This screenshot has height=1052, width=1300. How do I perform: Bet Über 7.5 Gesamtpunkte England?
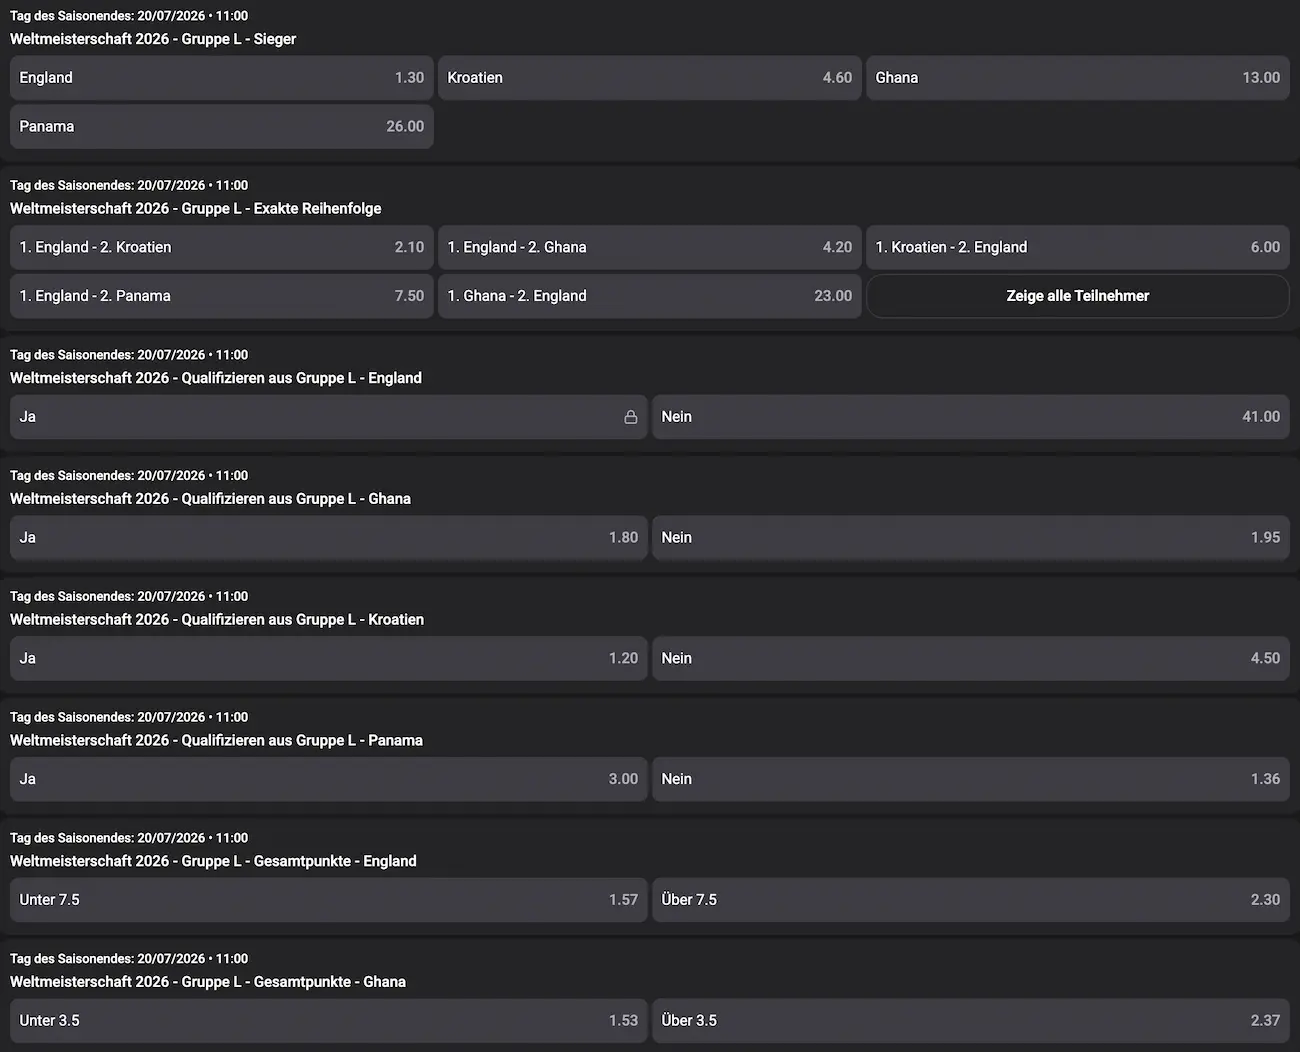pos(971,900)
